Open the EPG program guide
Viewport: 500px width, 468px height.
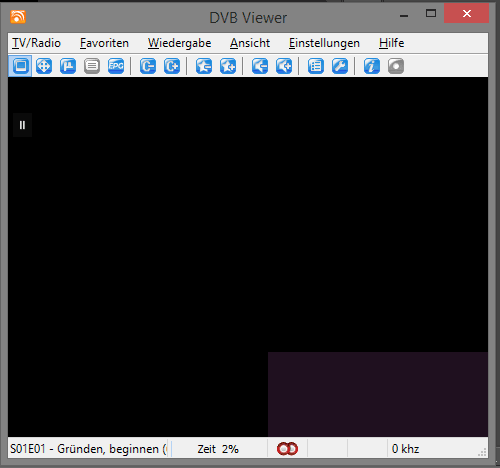[116, 66]
